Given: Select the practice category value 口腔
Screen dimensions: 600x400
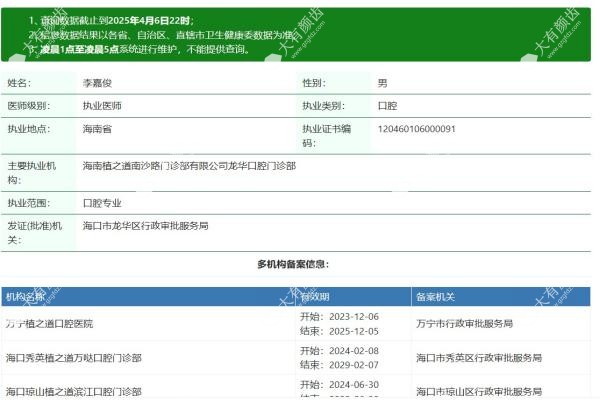Looking at the screenshot, I should 387,106.
